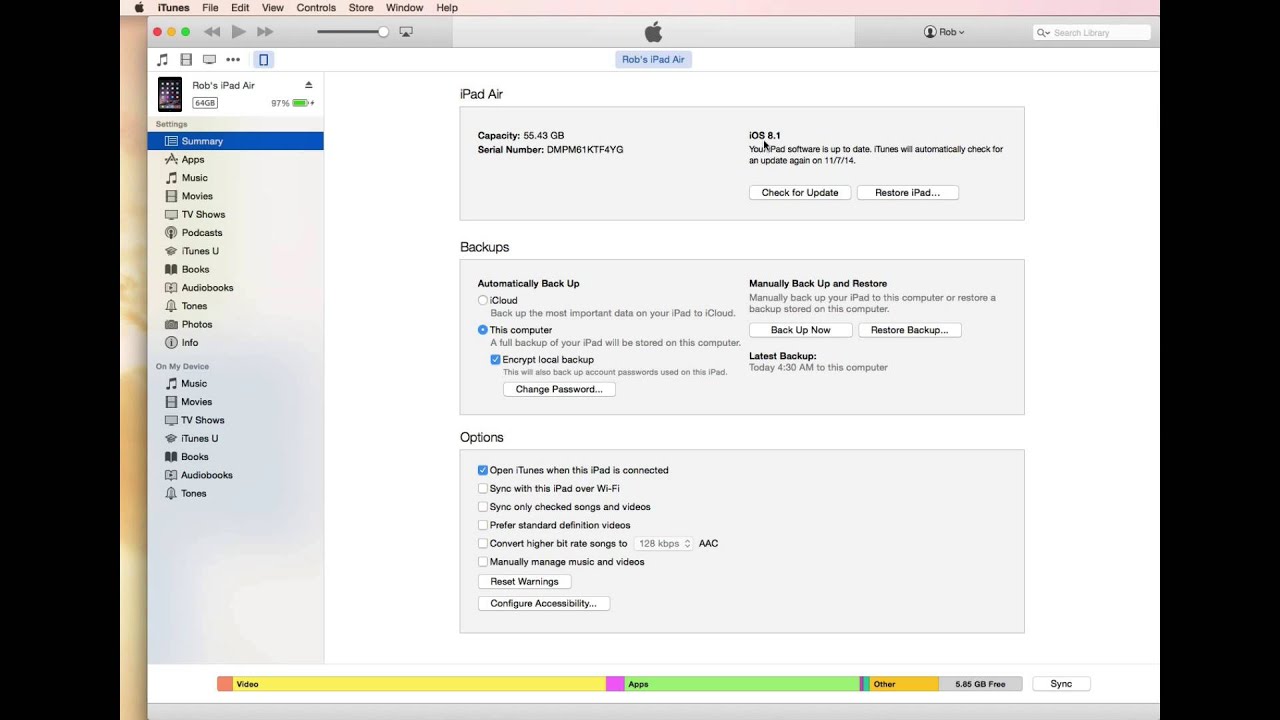
Task: Select Summary in sidebar
Action: (235, 141)
